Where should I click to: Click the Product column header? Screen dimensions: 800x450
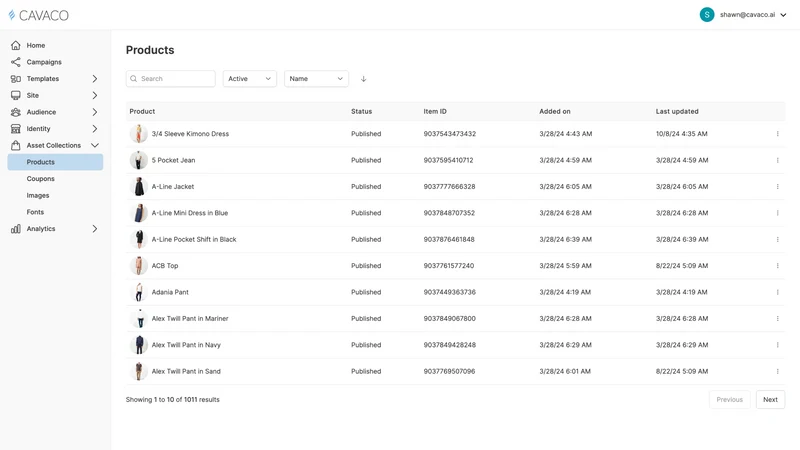142,111
